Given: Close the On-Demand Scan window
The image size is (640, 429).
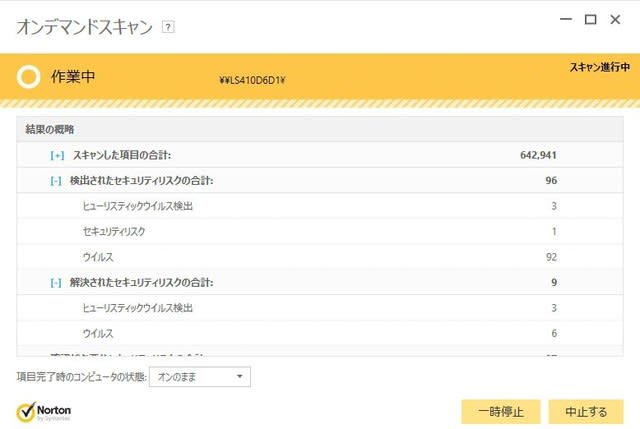Looking at the screenshot, I should coord(618,19).
